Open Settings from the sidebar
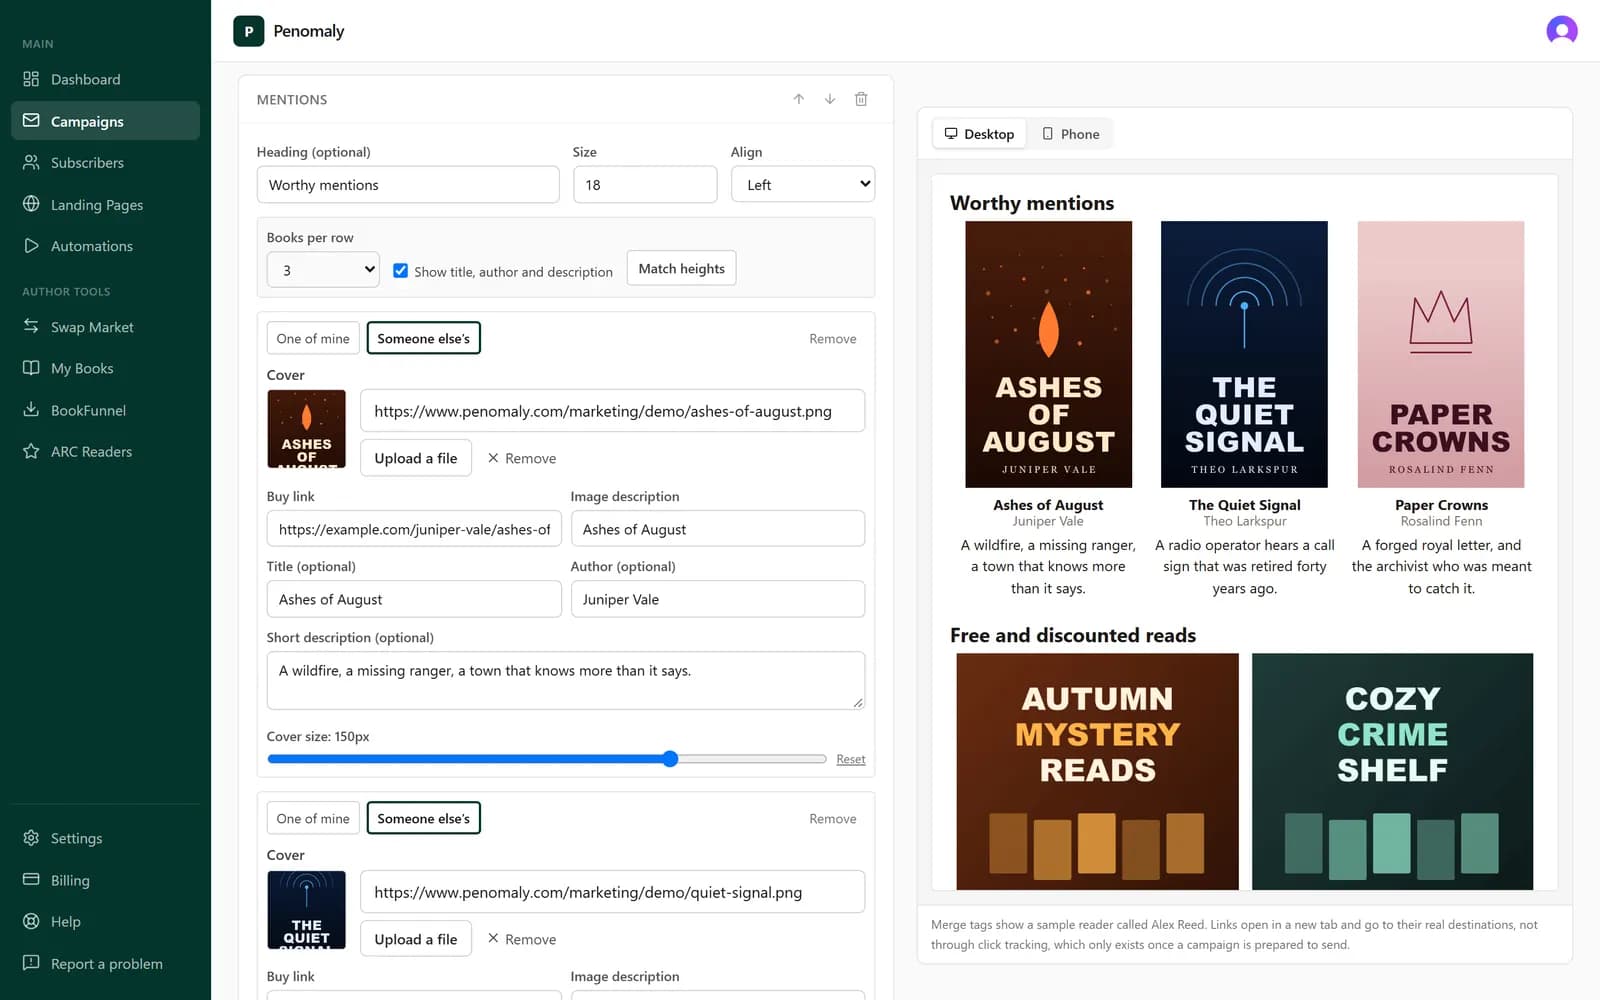The image size is (1600, 1000). 105,838
